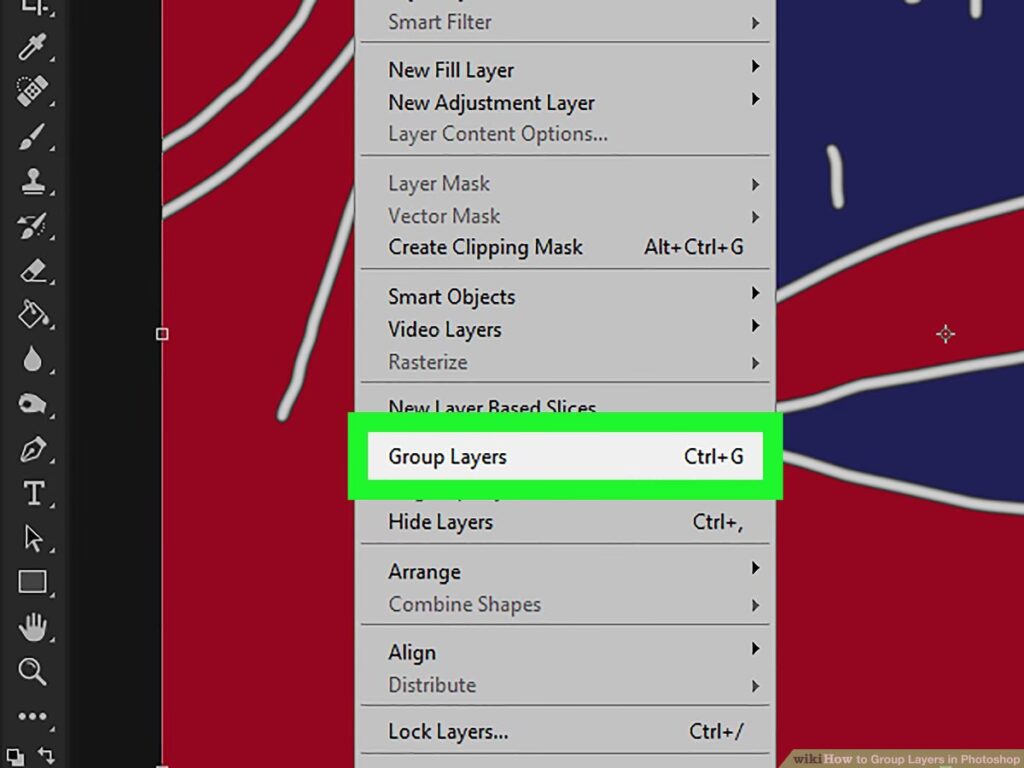The height and width of the screenshot is (768, 1024).
Task: Select the Spot Healing Brush tool
Action: 32,92
